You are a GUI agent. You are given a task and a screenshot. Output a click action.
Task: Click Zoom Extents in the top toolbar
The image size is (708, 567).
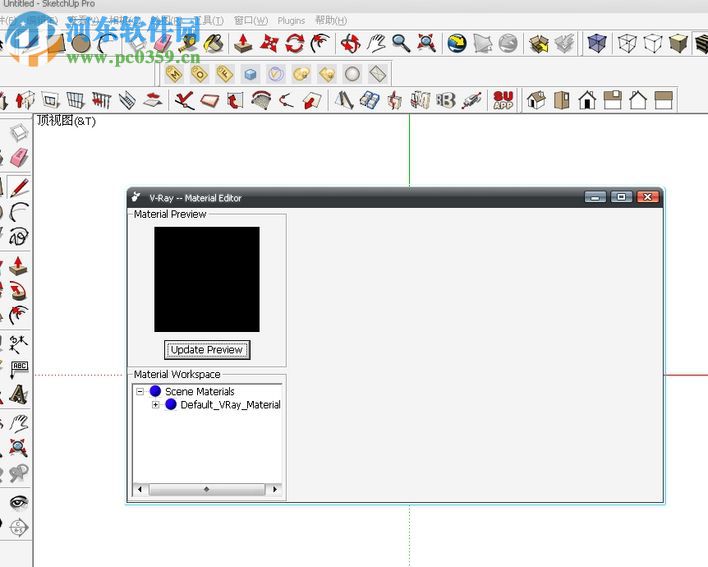(x=426, y=43)
